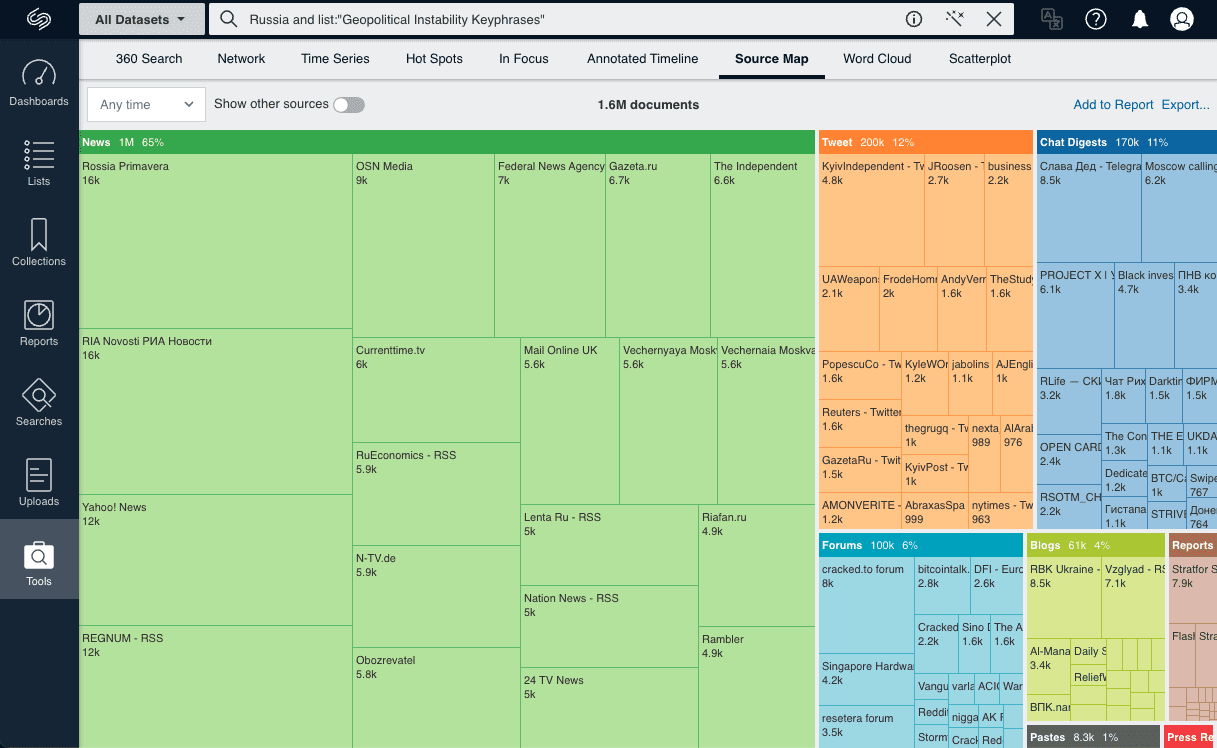Screen dimensions: 1217x748
Task: Select the N-TV.de source block
Action: [x=436, y=597]
